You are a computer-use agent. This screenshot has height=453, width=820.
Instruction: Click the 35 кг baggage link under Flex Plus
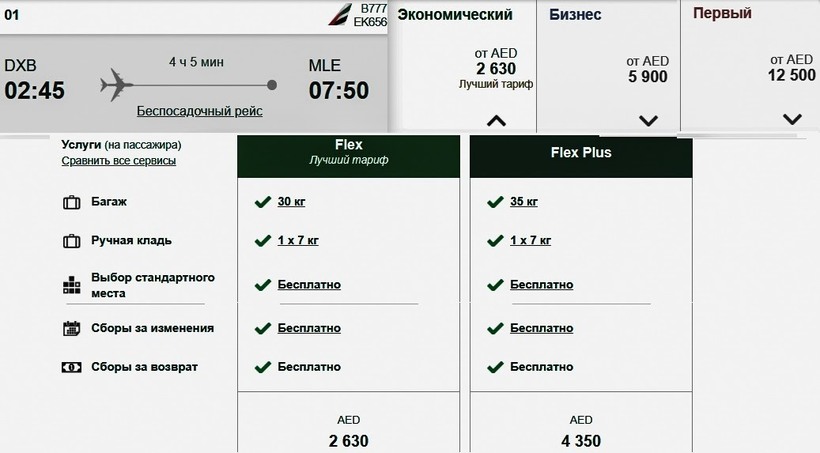click(x=523, y=202)
